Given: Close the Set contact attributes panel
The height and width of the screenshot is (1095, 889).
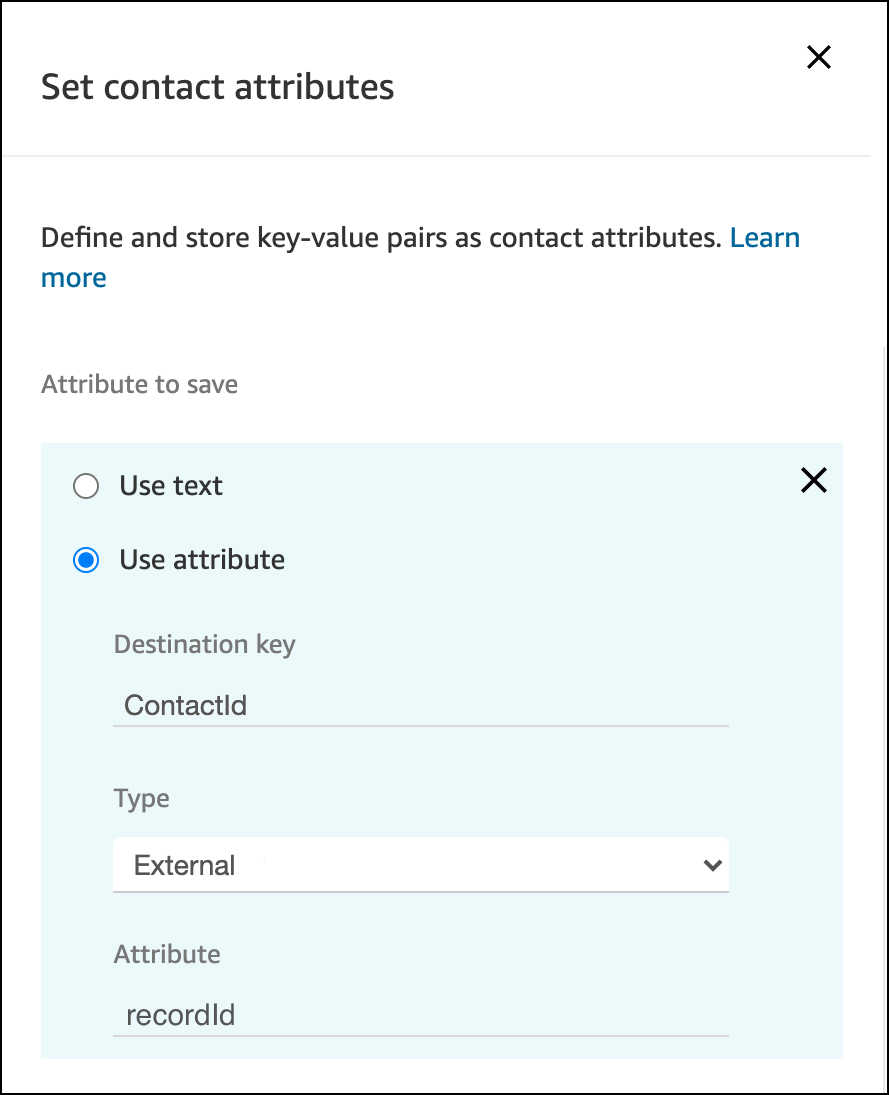Looking at the screenshot, I should [818, 57].
